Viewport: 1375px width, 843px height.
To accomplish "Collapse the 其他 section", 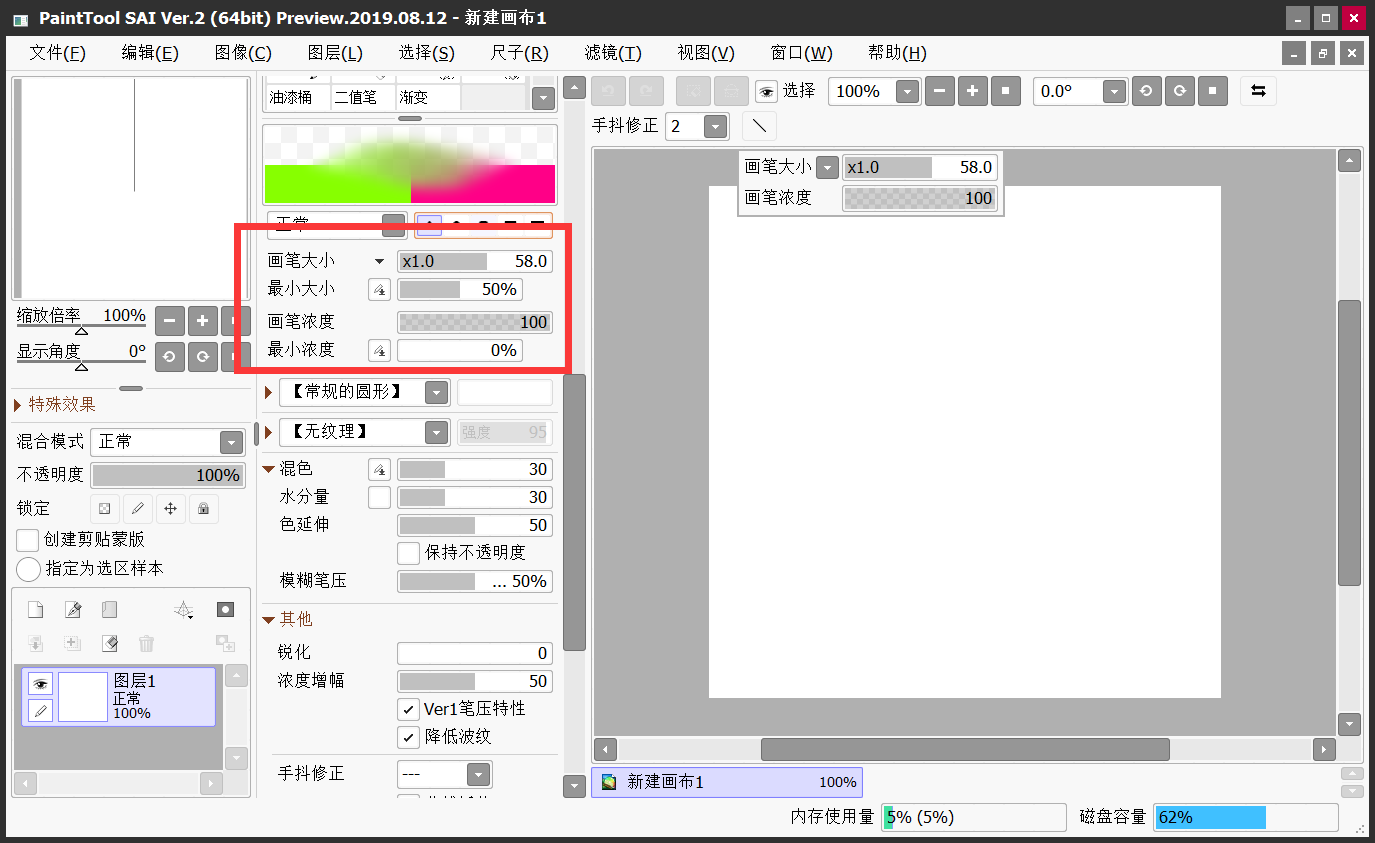I will coord(268,620).
